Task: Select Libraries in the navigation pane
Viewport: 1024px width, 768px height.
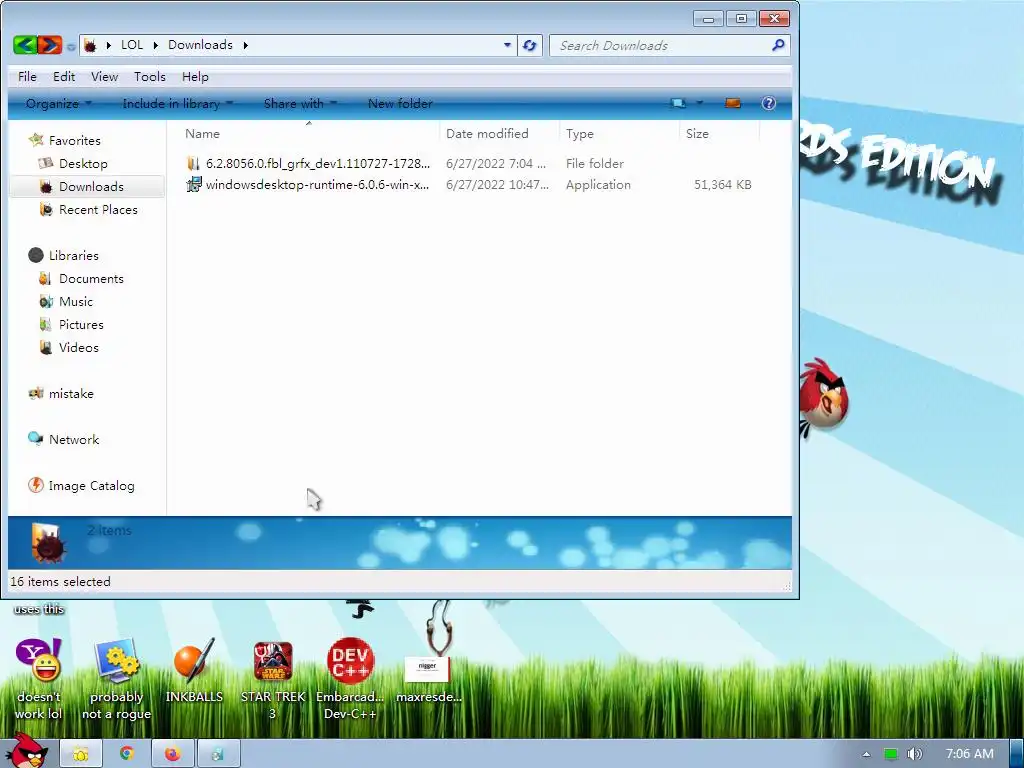Action: click(74, 255)
